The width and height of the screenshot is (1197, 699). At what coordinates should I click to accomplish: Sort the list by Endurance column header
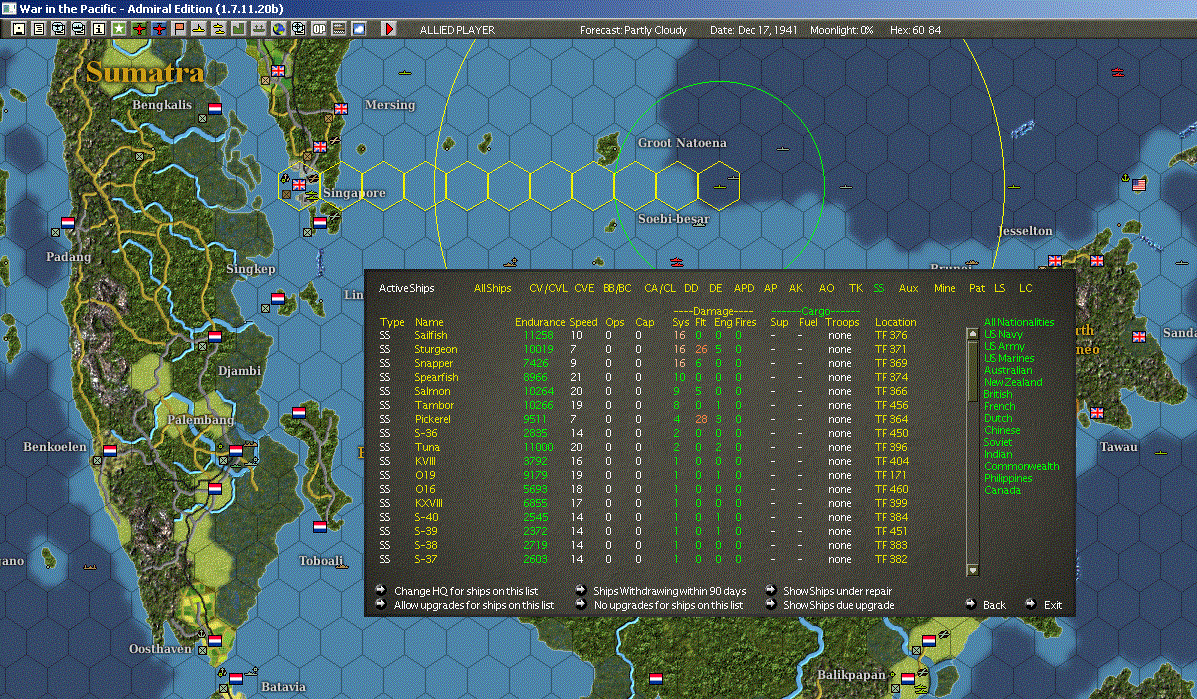540,322
